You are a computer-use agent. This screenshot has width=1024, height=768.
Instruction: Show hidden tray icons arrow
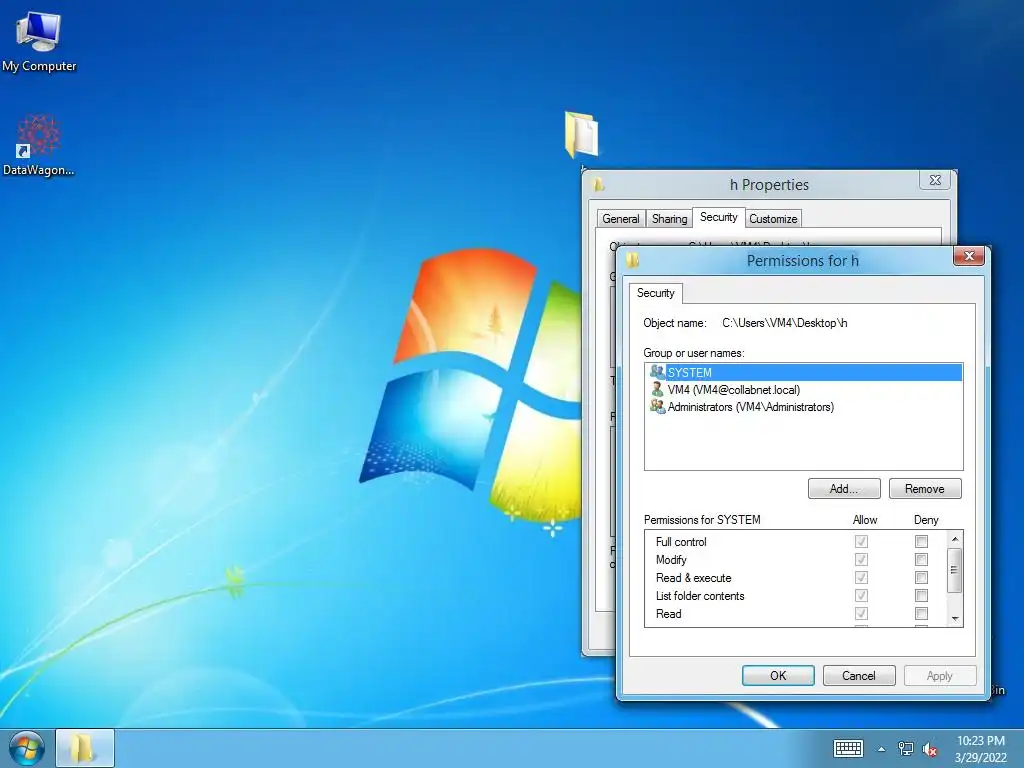(882, 749)
